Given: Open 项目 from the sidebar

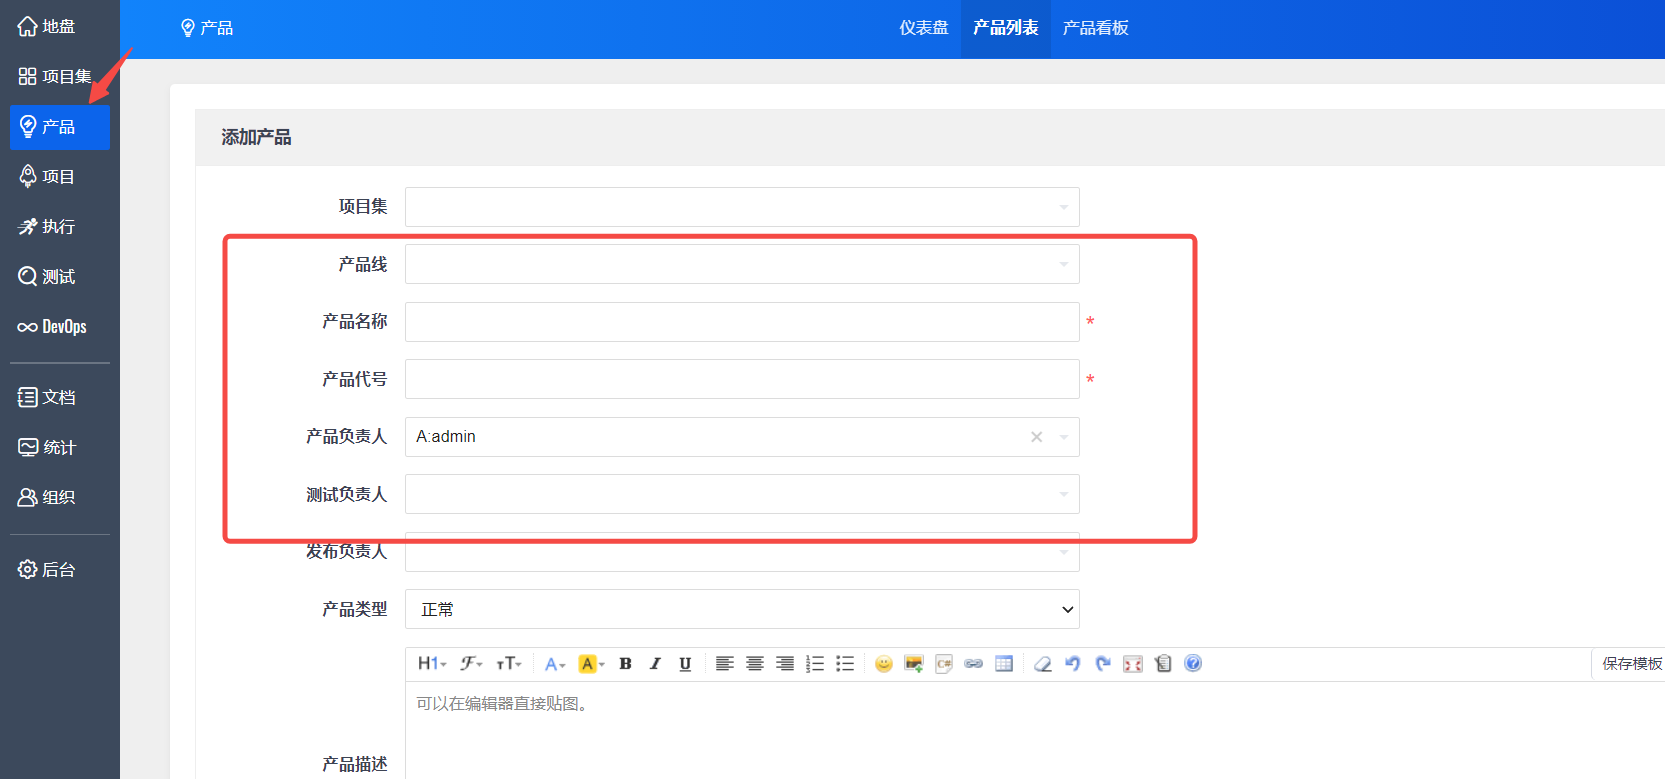Looking at the screenshot, I should click(x=47, y=177).
